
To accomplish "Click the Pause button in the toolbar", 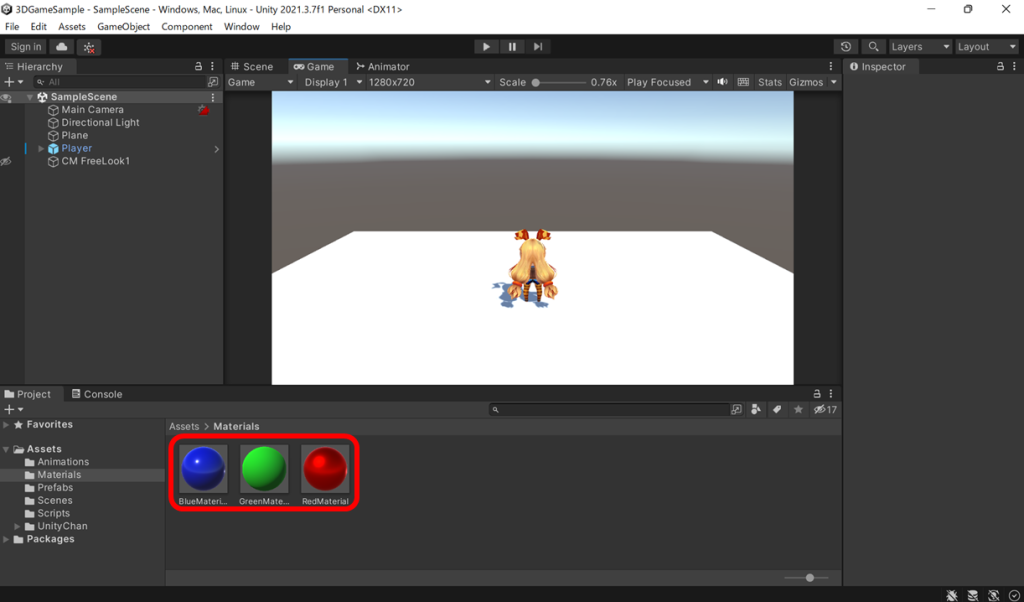I will point(511,46).
